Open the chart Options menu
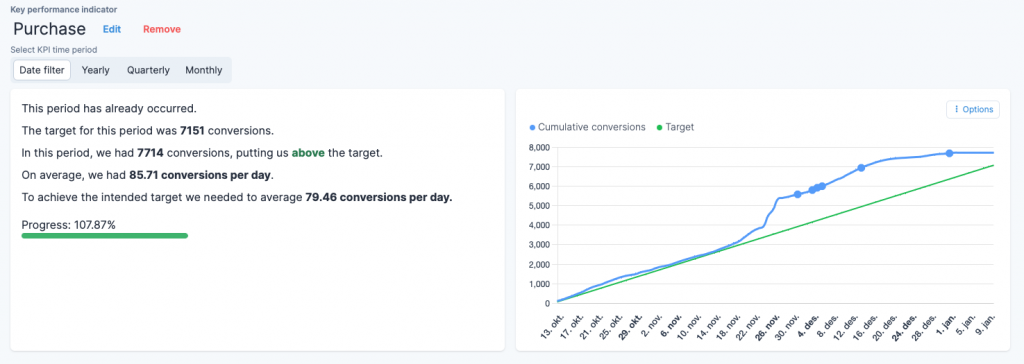 (x=972, y=110)
